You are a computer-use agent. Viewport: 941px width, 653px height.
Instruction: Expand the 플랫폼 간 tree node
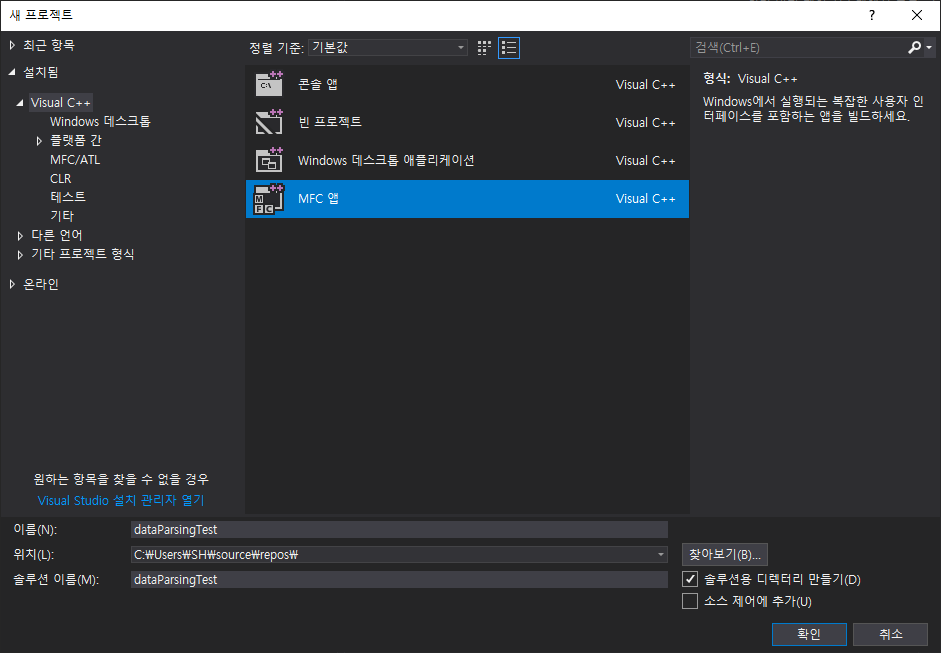(39, 140)
